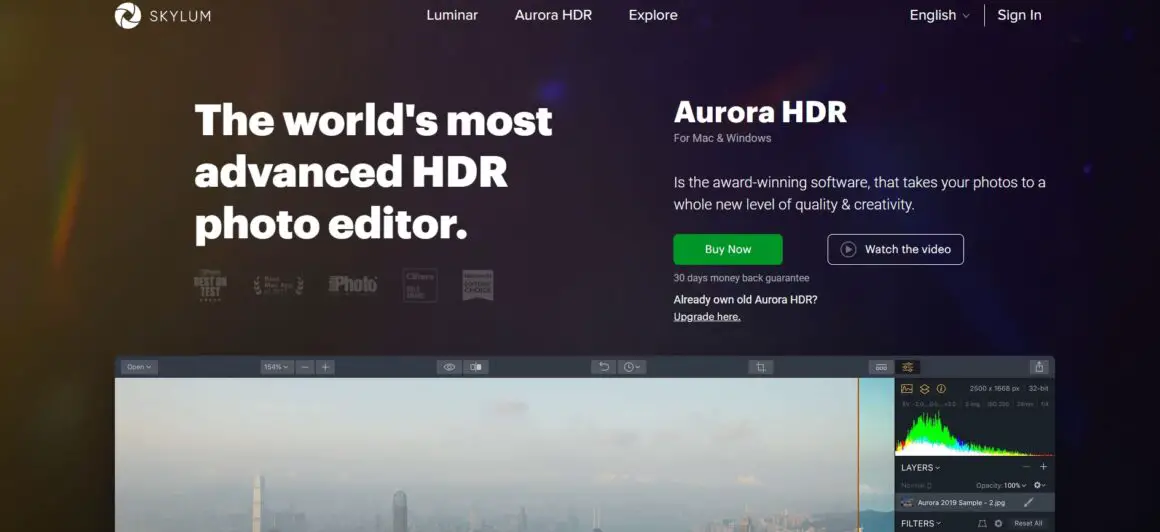1160x532 pixels.
Task: Select the crop tool
Action: click(761, 367)
